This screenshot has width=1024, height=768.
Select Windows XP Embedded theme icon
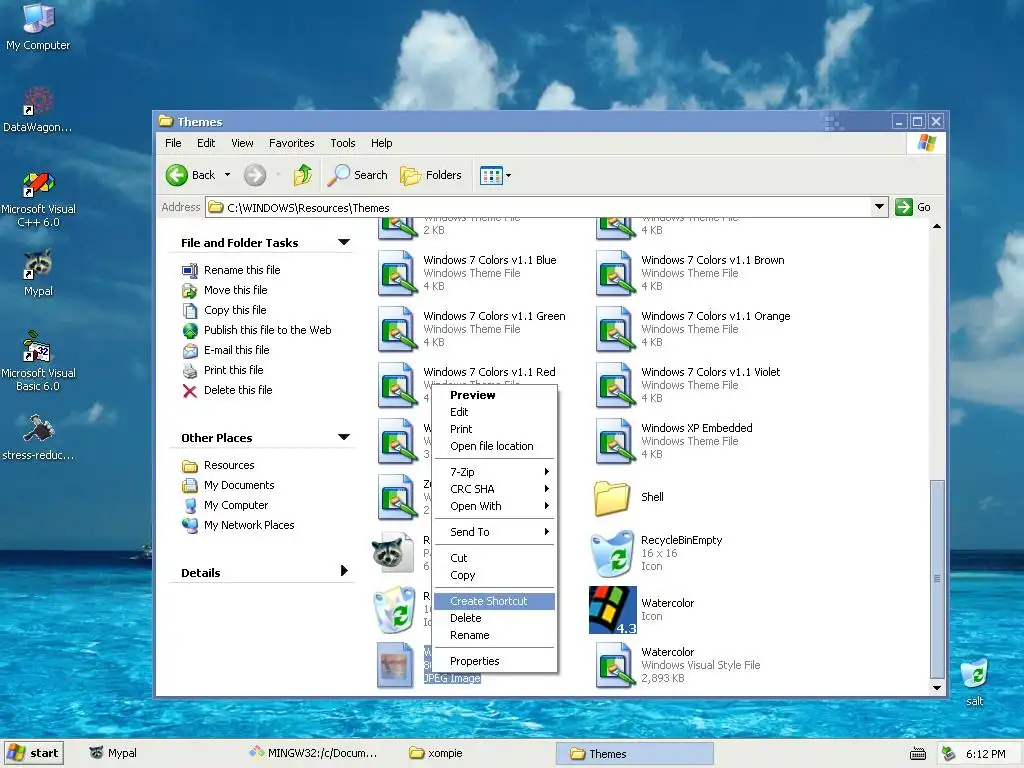615,441
